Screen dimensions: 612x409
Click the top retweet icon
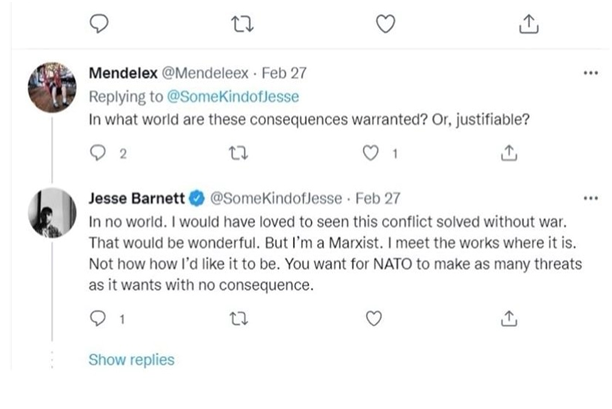click(241, 24)
